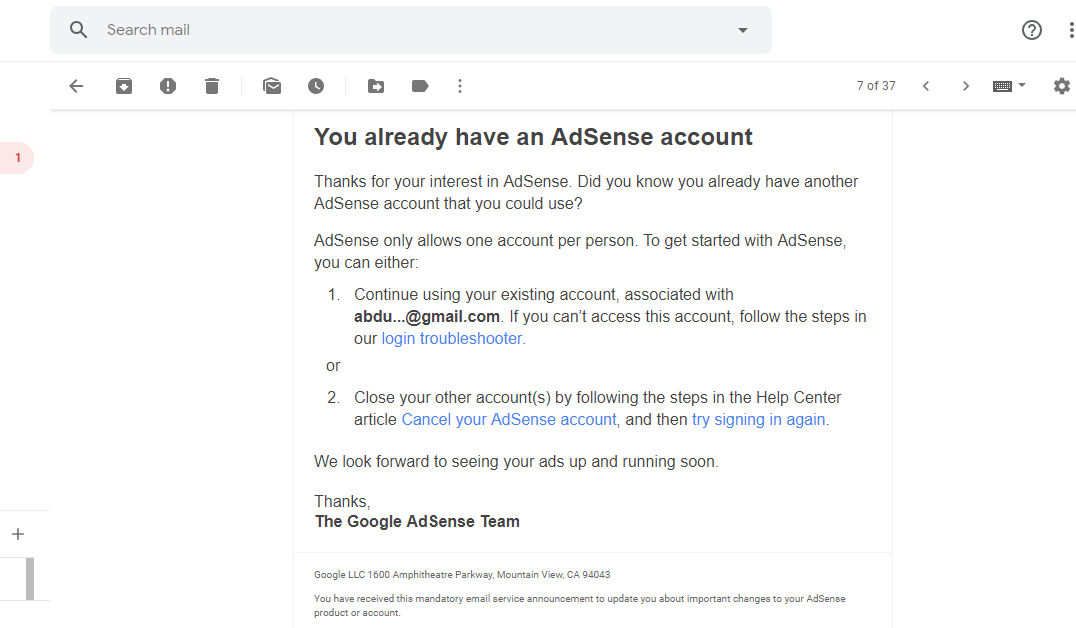Go to the newer email
Viewport: 1076px width, 628px height.
[926, 86]
